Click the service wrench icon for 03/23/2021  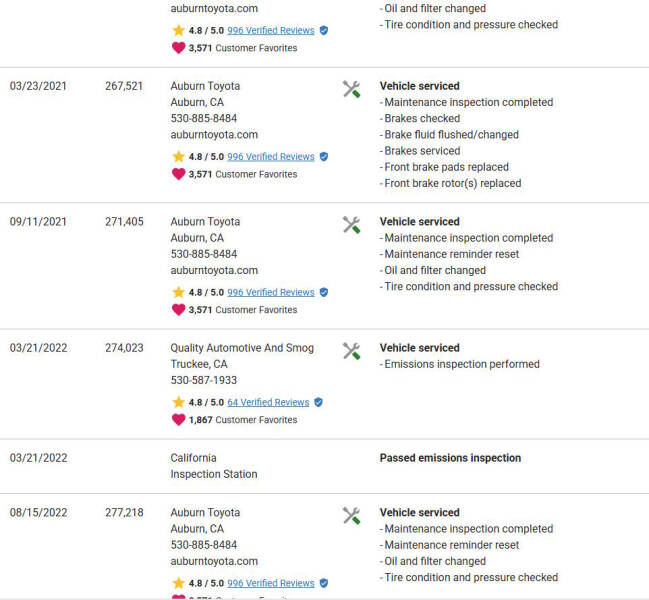click(x=351, y=89)
